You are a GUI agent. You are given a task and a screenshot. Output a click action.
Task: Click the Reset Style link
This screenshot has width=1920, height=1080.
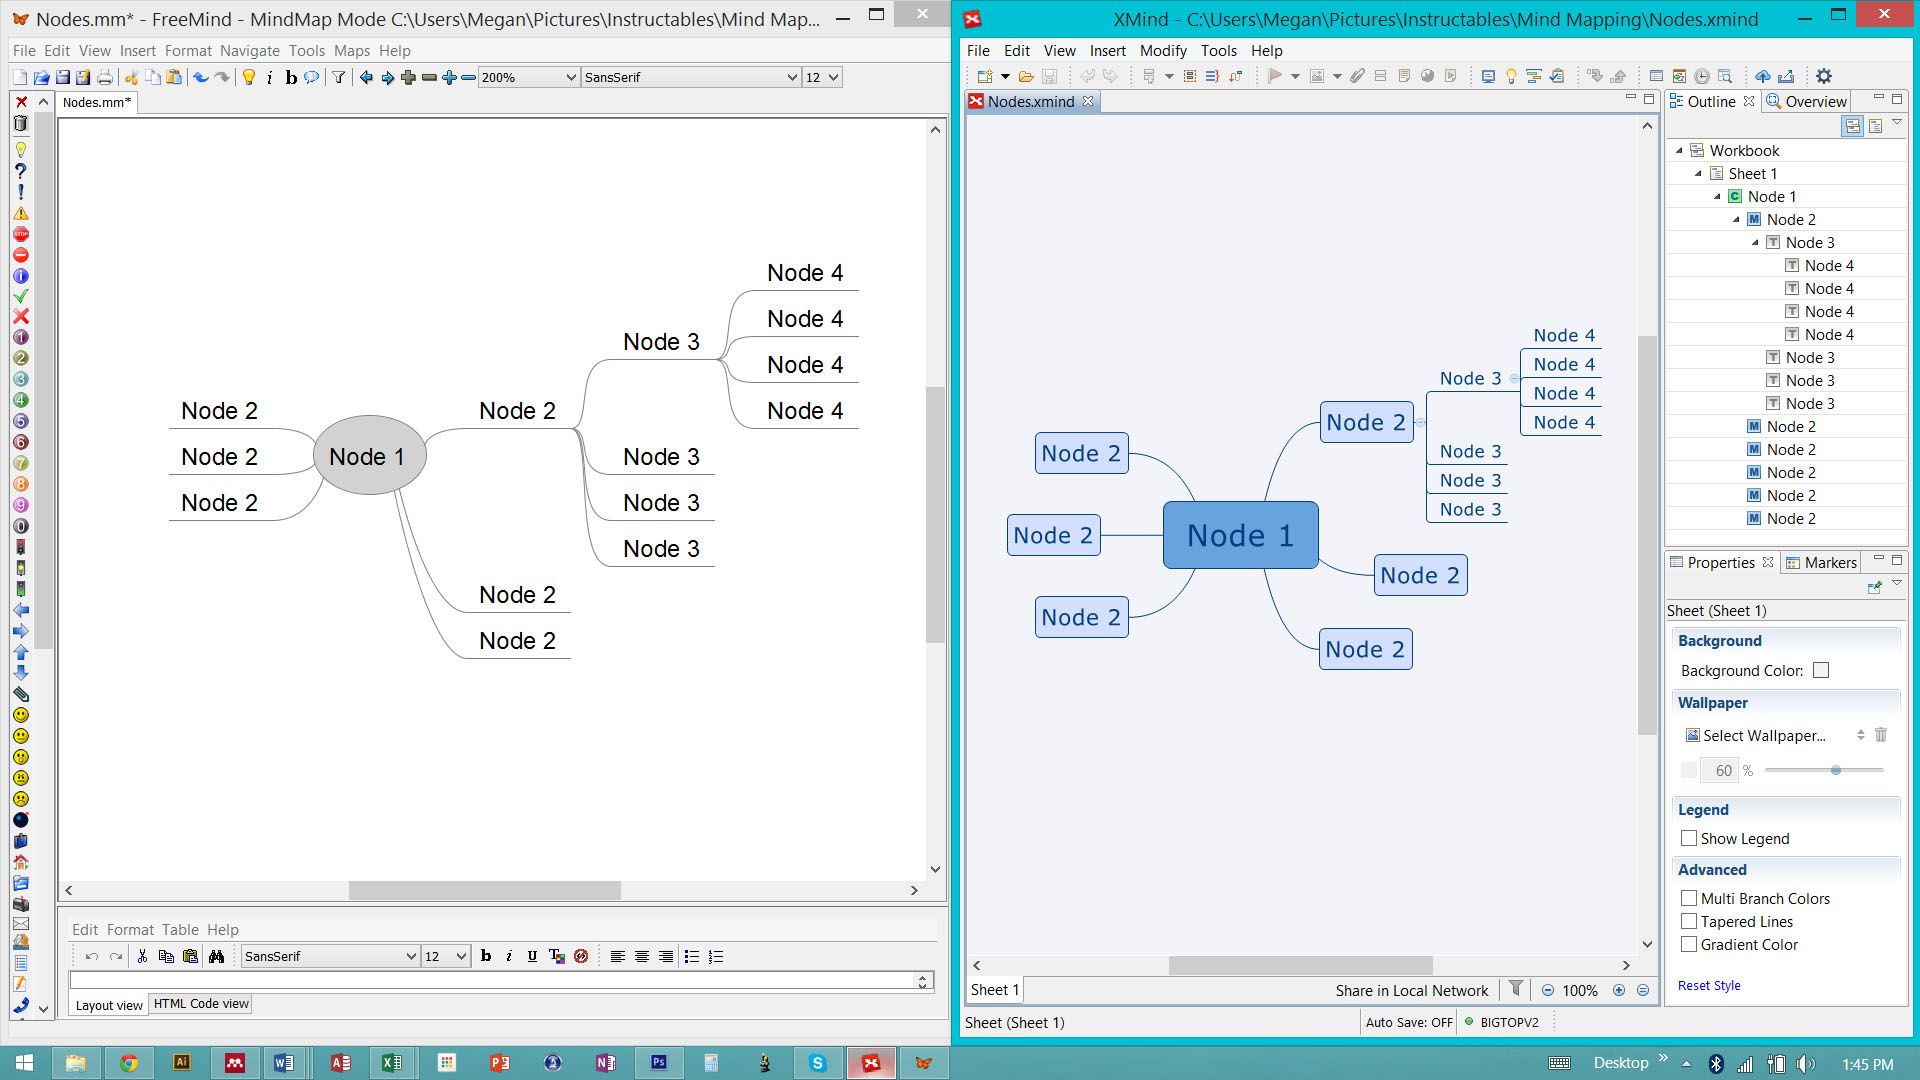[1709, 985]
